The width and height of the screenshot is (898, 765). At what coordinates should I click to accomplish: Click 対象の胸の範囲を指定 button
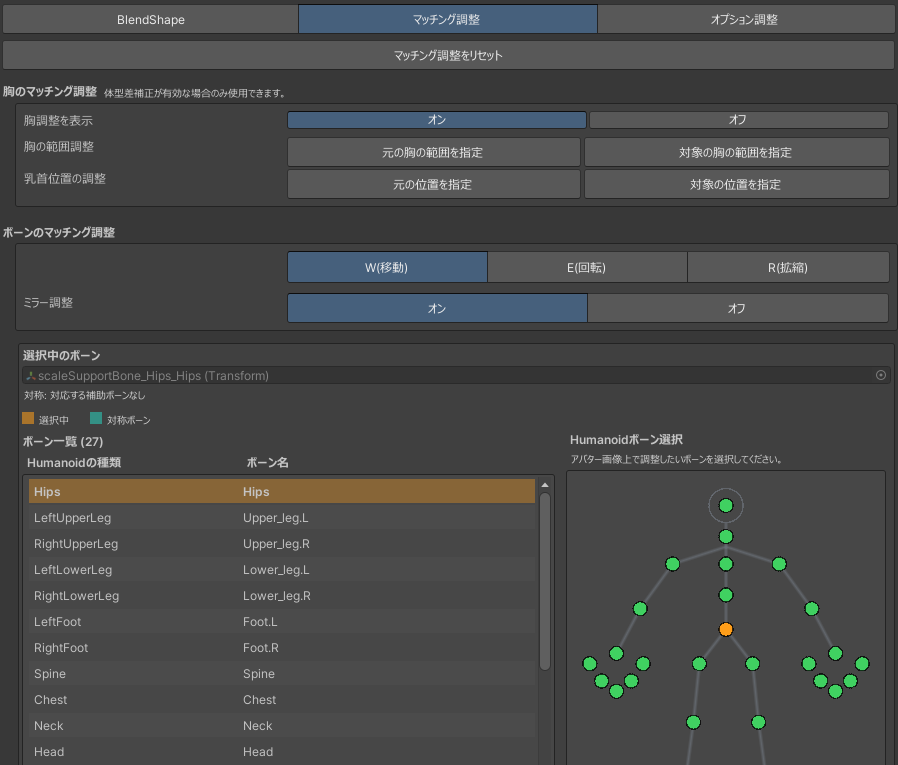736,152
